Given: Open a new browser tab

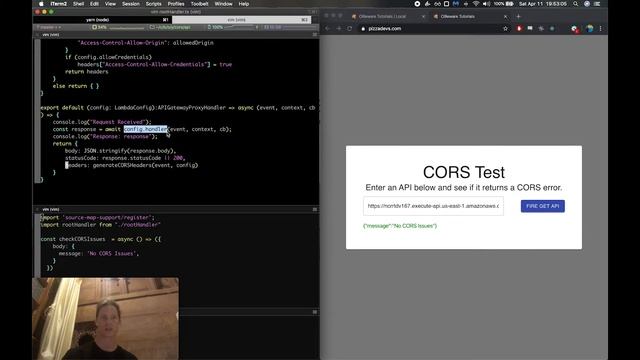Looking at the screenshot, I should tap(518, 16).
